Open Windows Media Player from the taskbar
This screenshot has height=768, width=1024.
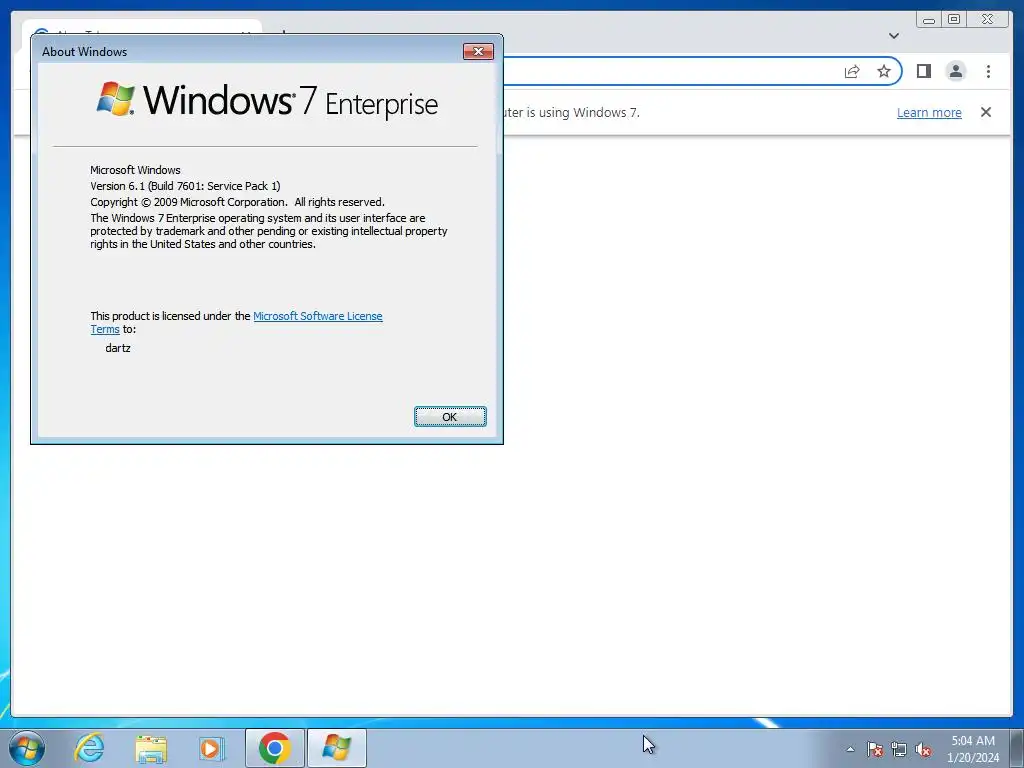(x=212, y=748)
